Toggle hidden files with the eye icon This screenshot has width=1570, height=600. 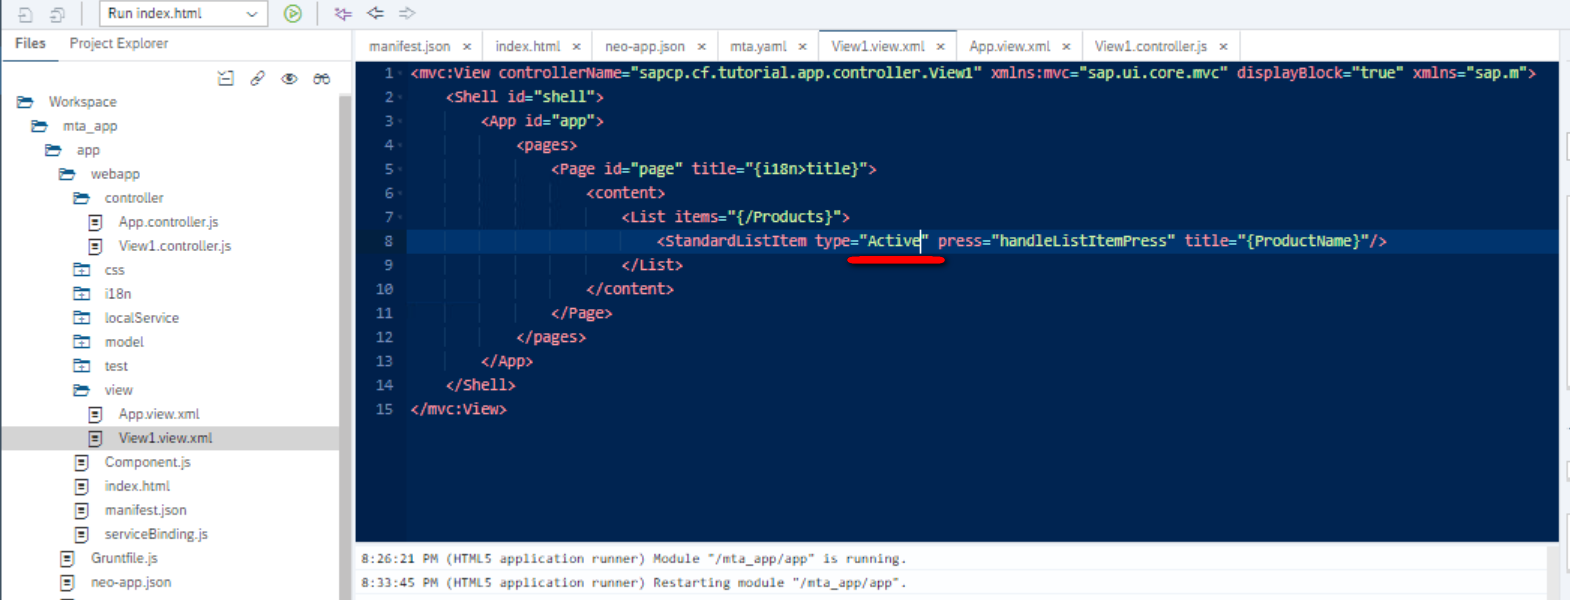click(289, 78)
